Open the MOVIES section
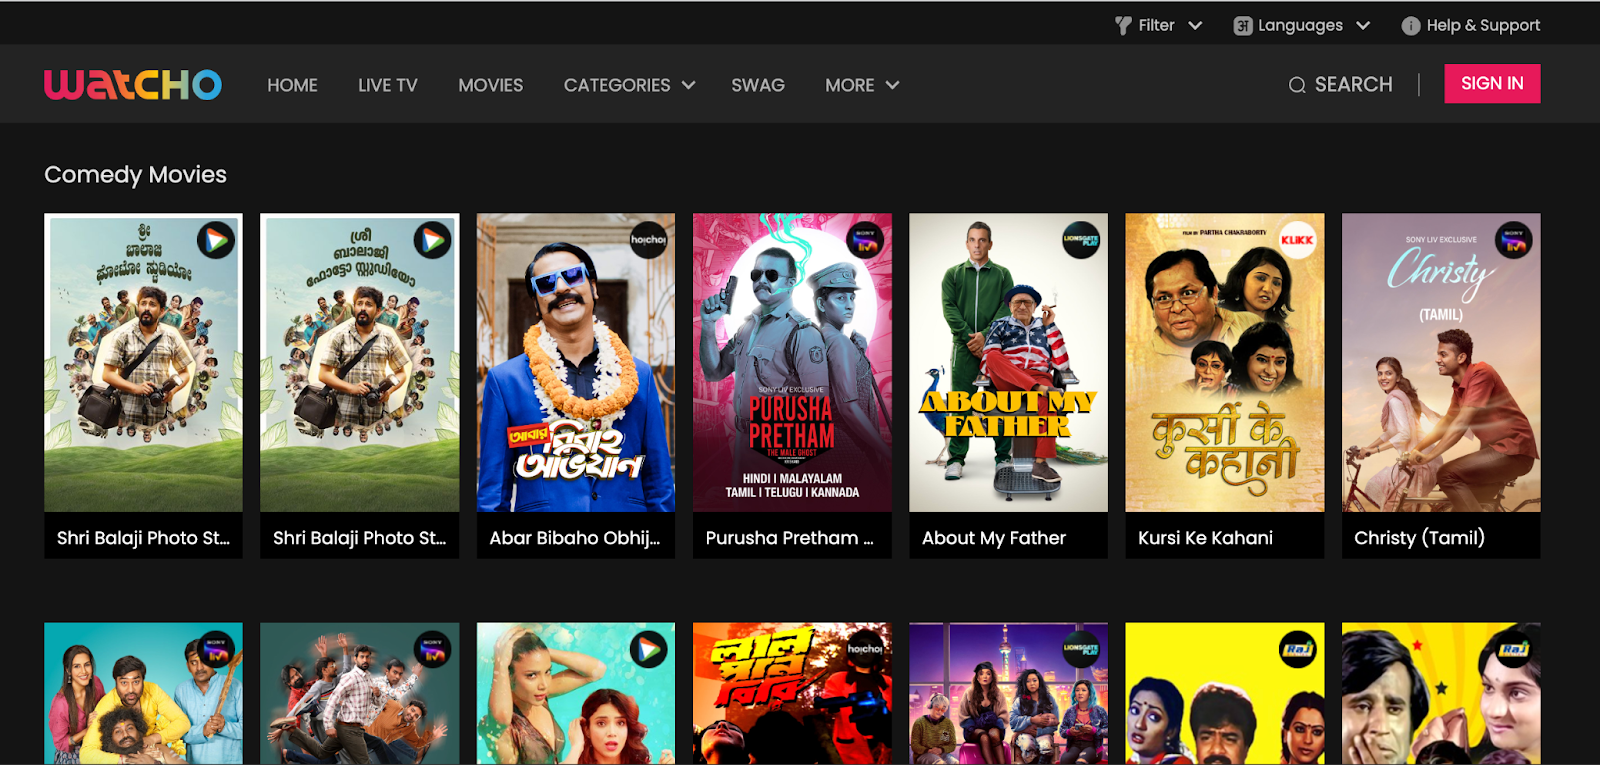 pyautogui.click(x=491, y=85)
